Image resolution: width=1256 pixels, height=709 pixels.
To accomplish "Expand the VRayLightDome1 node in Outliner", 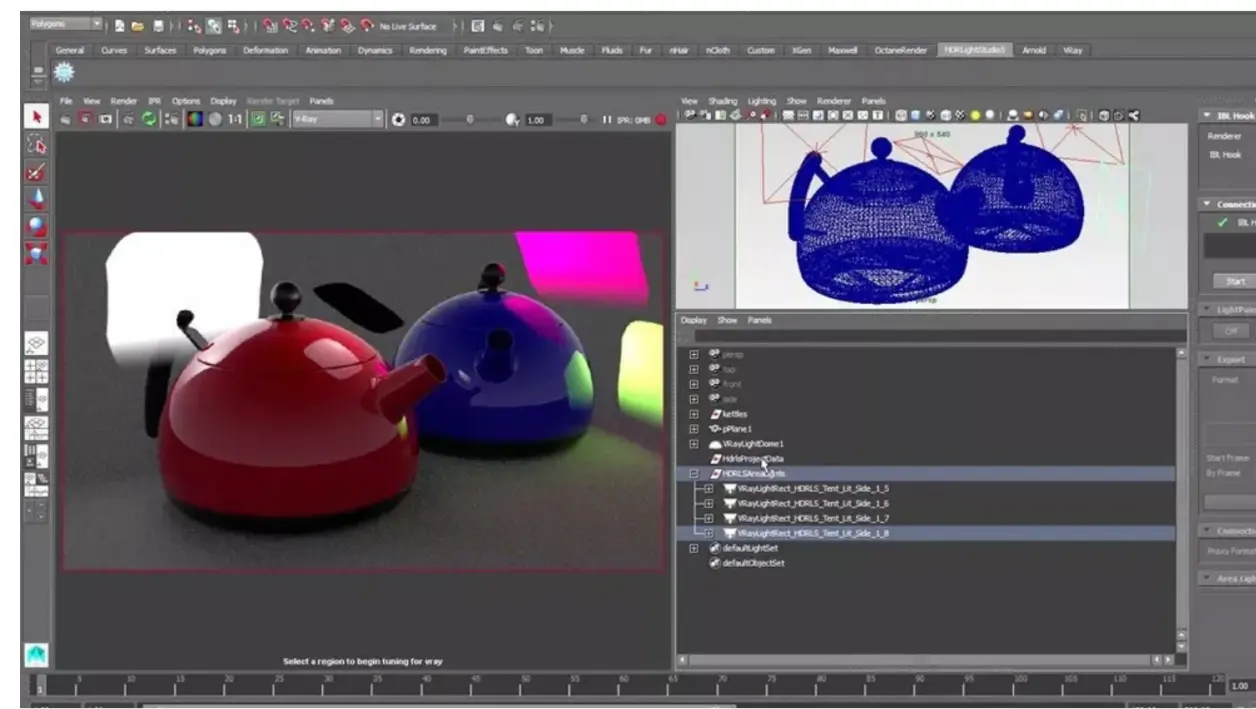I will tap(694, 444).
